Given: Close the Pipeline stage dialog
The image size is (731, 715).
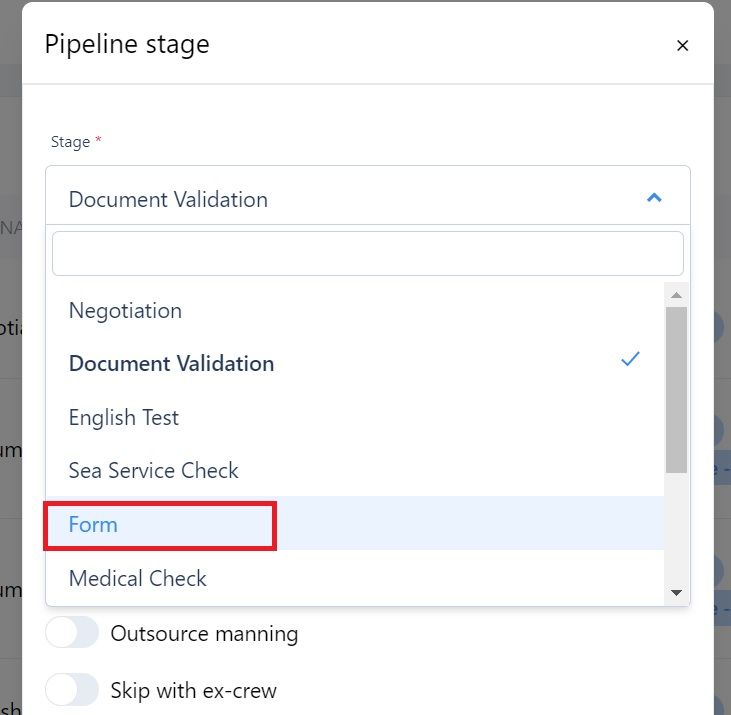Looking at the screenshot, I should tap(682, 46).
